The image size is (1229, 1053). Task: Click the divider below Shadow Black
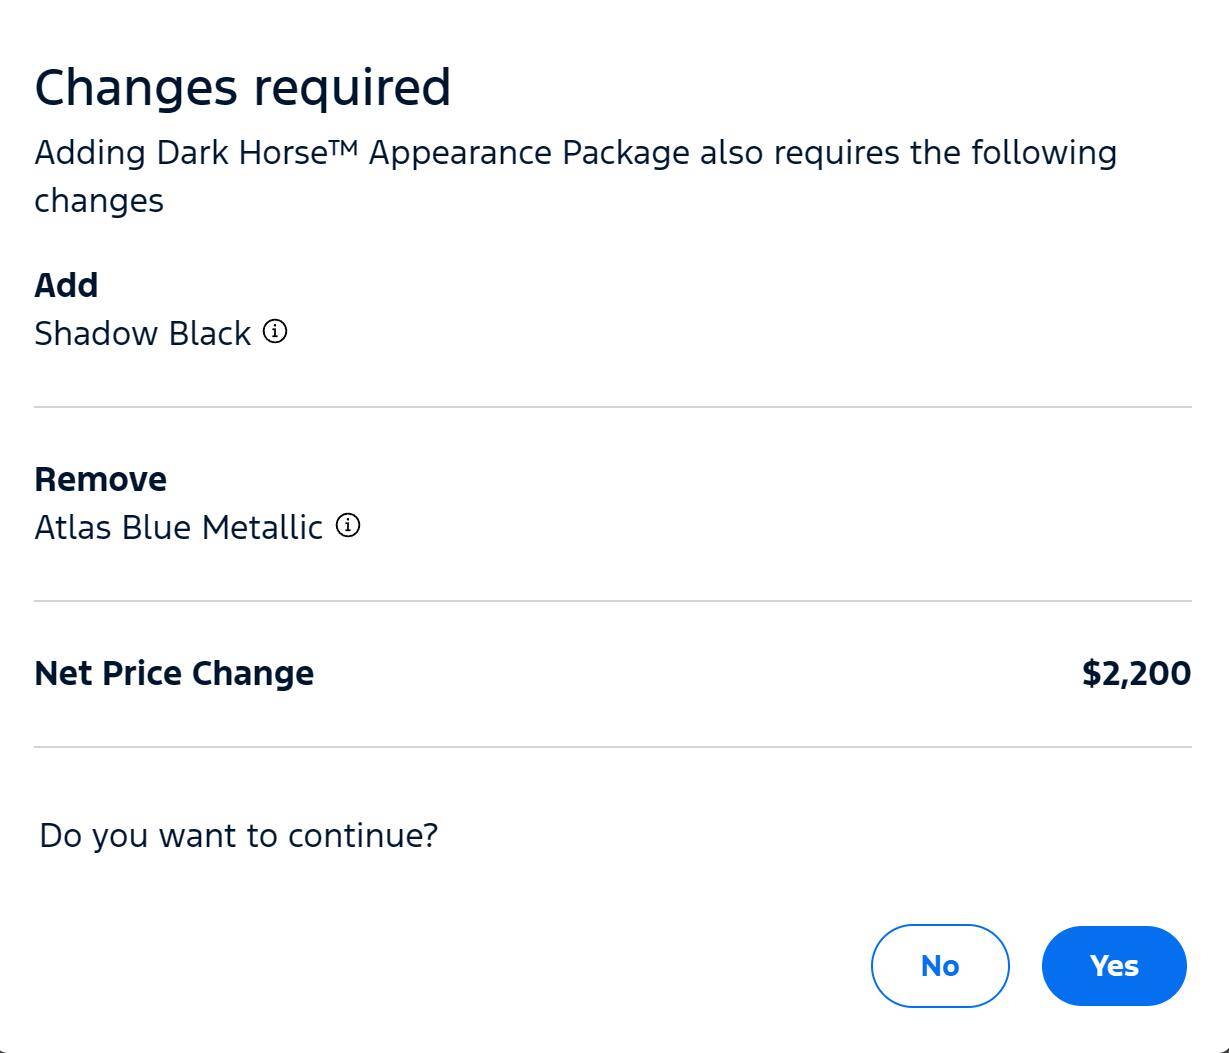(x=613, y=407)
